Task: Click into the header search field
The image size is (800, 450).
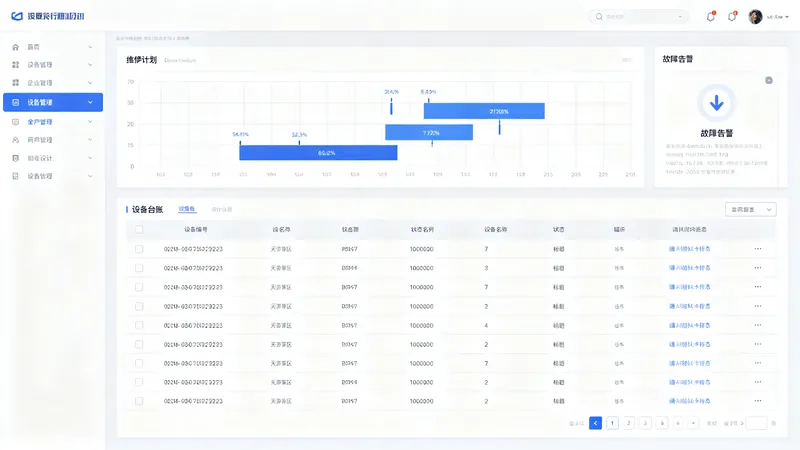Action: (x=639, y=17)
